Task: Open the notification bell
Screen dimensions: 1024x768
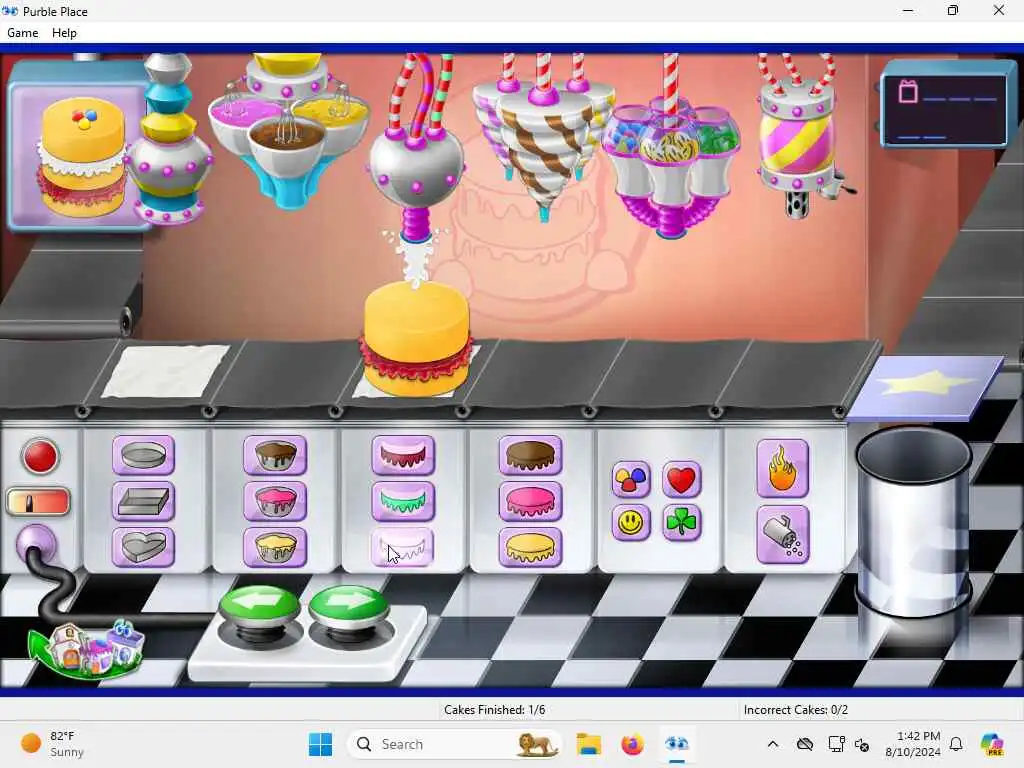Action: tap(956, 744)
